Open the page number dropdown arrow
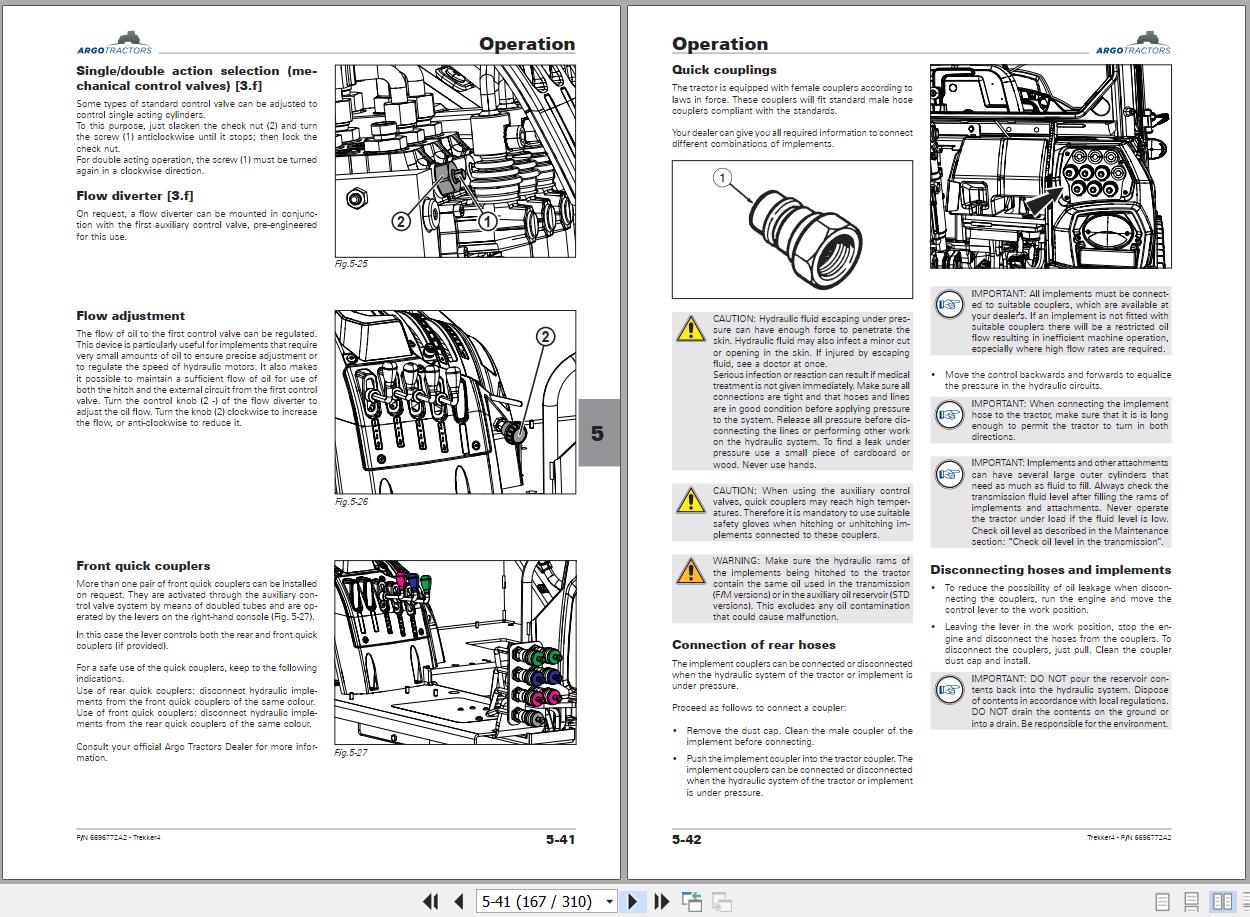This screenshot has width=1250, height=917. (x=609, y=902)
